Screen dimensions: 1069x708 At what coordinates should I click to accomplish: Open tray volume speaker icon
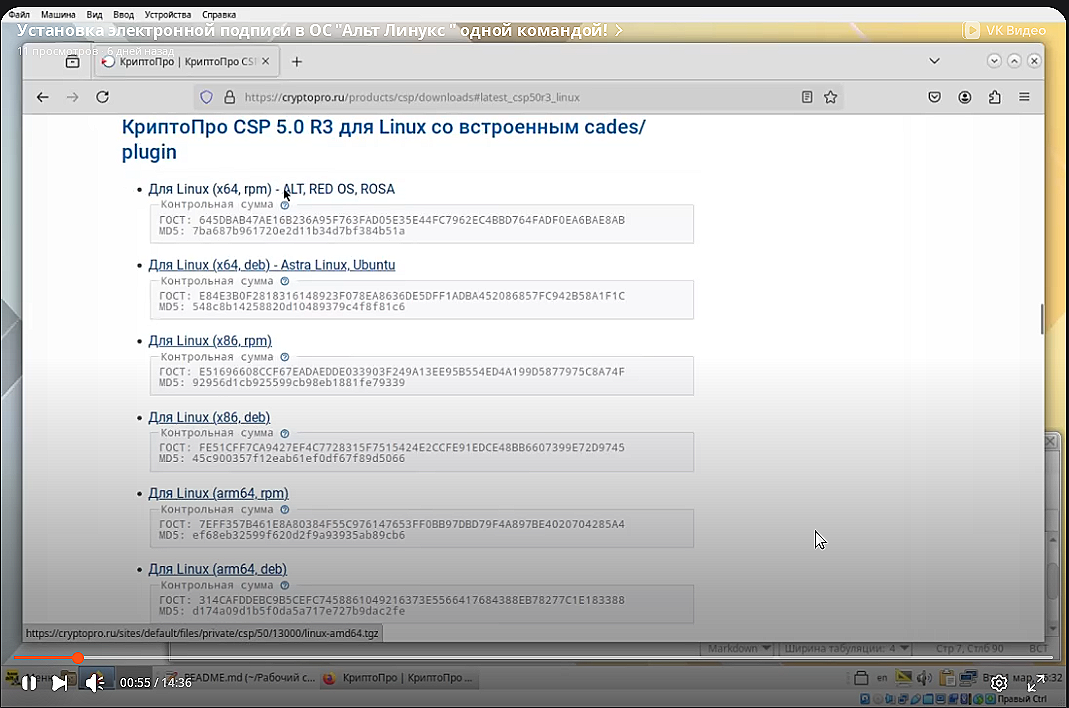click(x=924, y=678)
